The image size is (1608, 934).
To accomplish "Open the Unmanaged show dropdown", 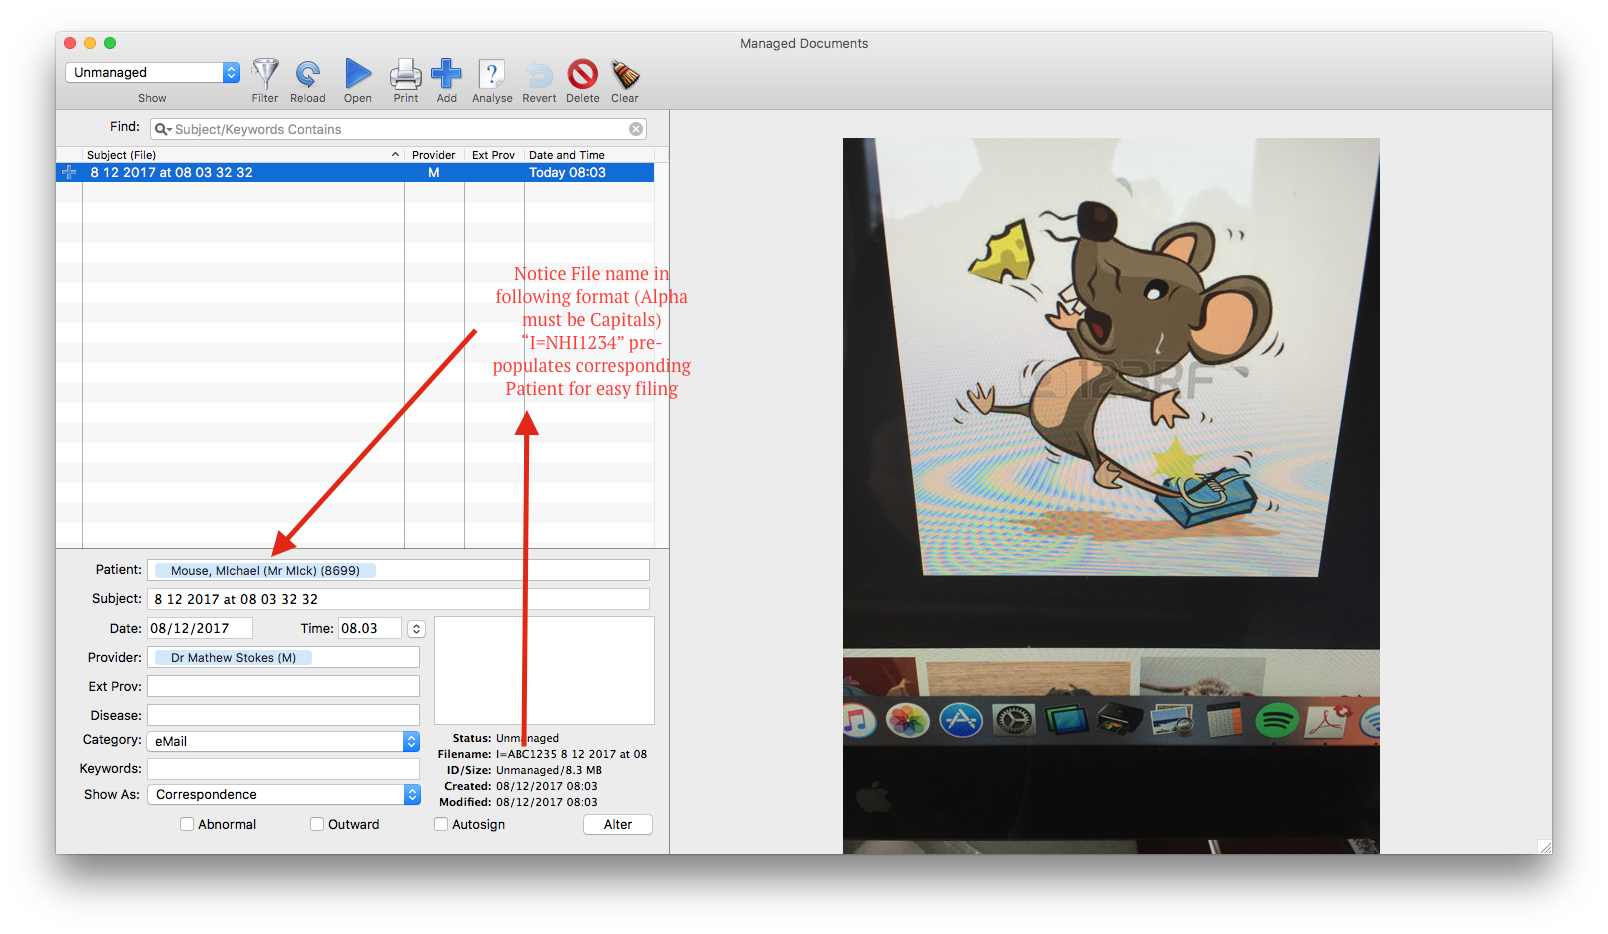I will [152, 72].
